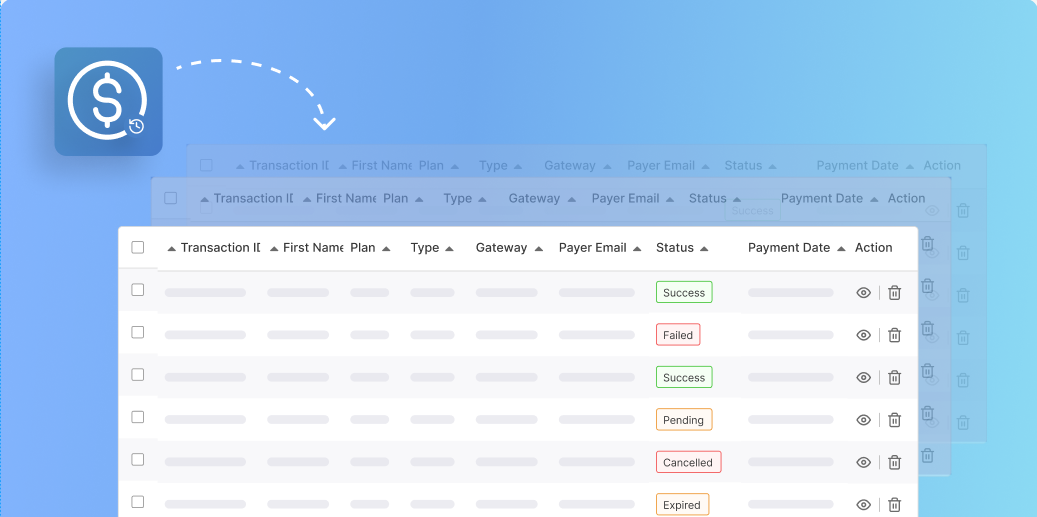View the Cancelled transaction via eye icon
The width and height of the screenshot is (1037, 517).
864,462
